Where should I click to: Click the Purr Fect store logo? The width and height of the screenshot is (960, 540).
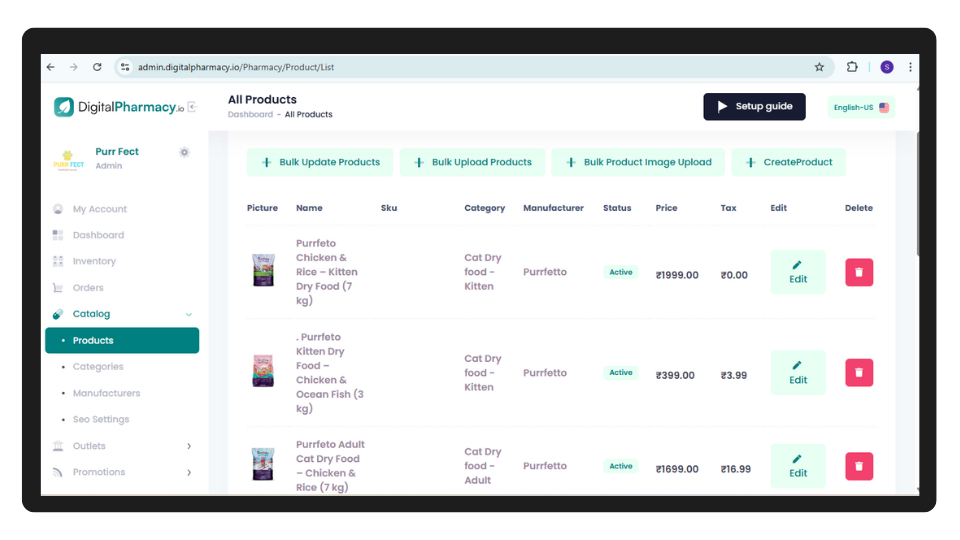click(69, 160)
